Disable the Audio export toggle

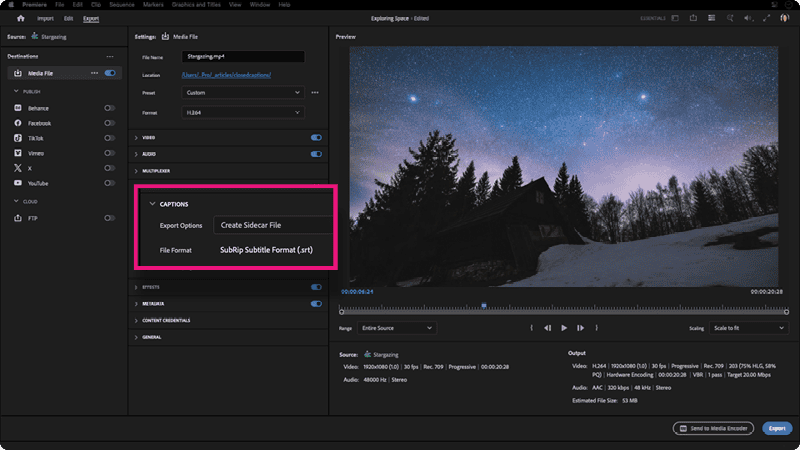pos(316,154)
